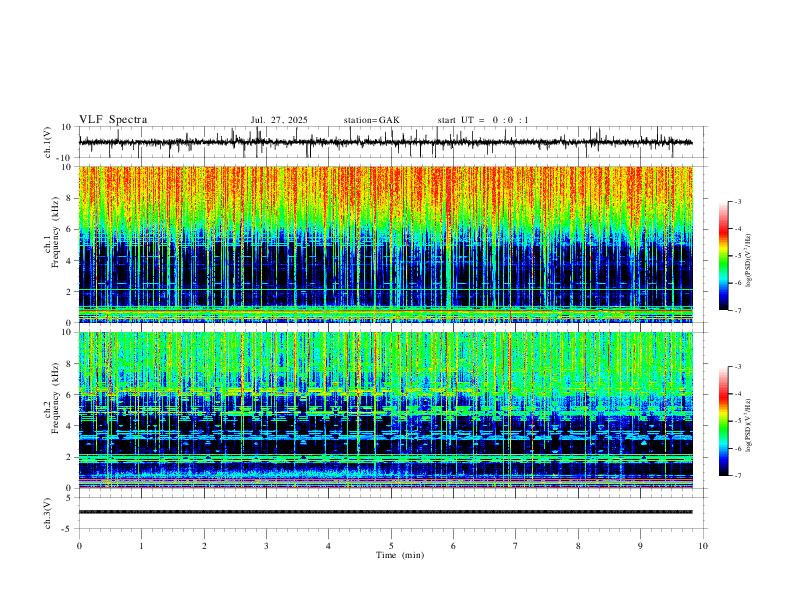Click the '9' tick on Time axis

[x=640, y=546]
